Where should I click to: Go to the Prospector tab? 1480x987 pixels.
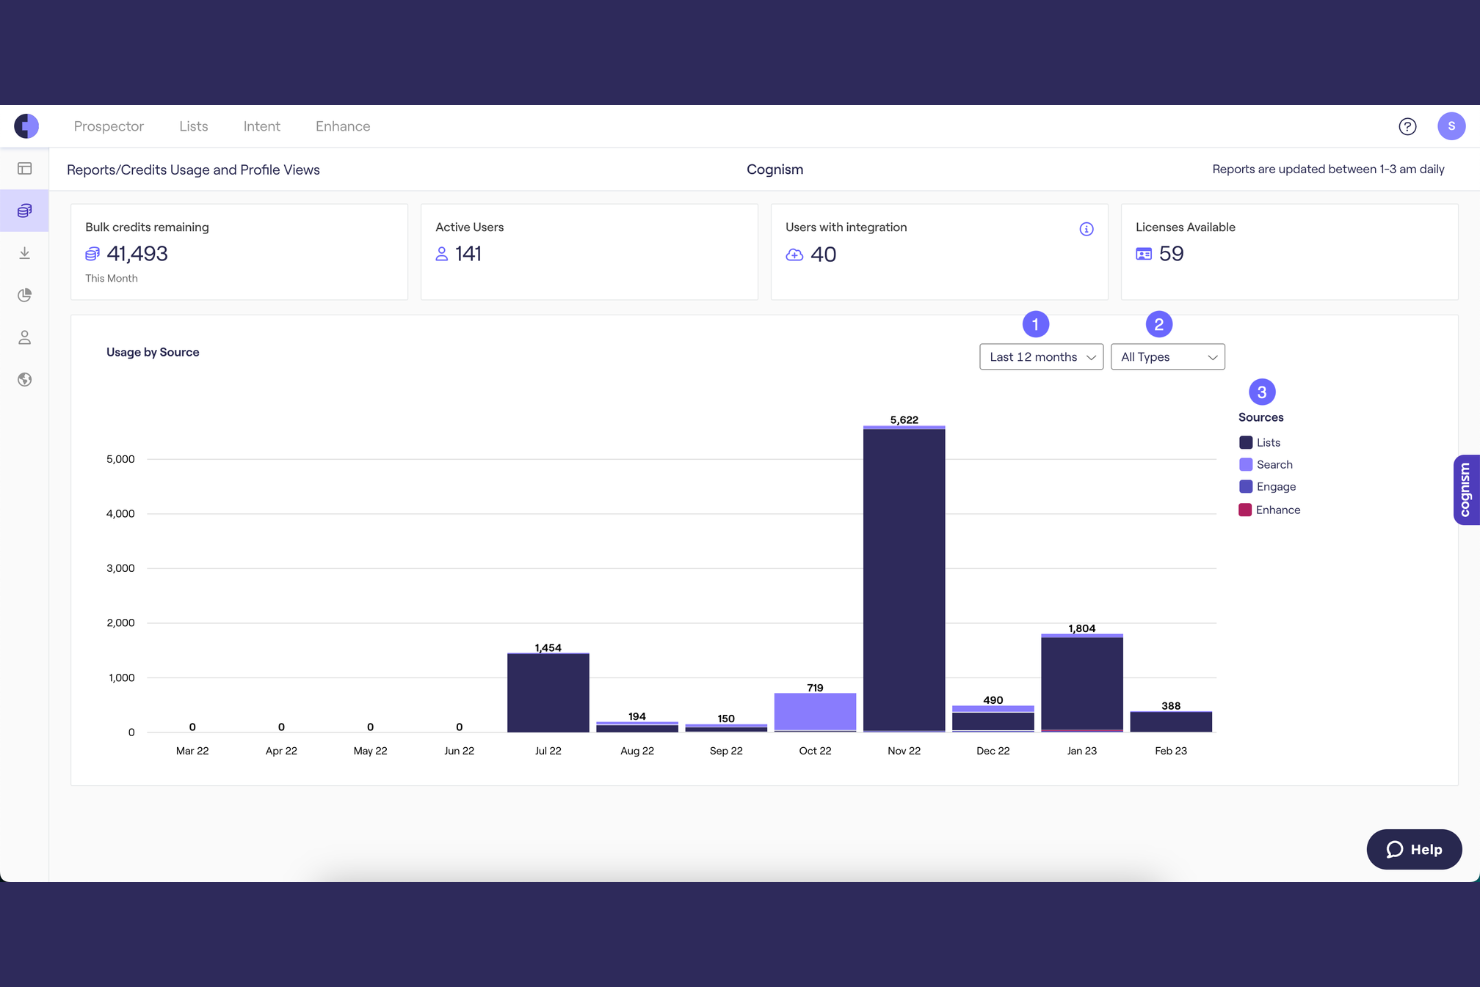109,126
